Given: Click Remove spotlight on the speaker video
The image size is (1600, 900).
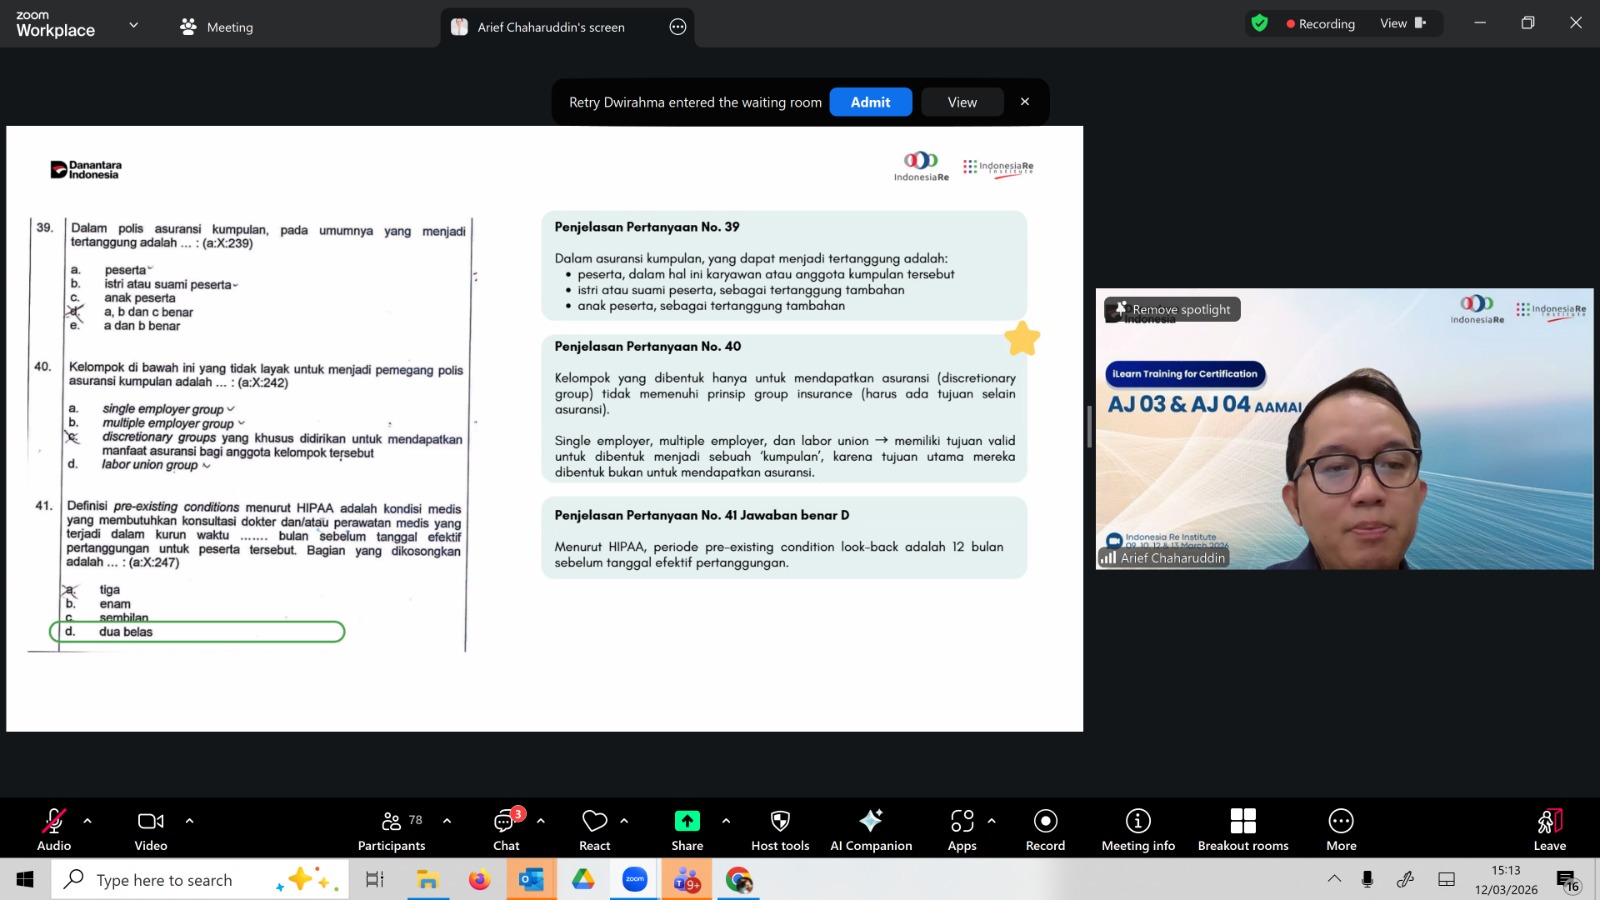Looking at the screenshot, I should [x=1173, y=310].
